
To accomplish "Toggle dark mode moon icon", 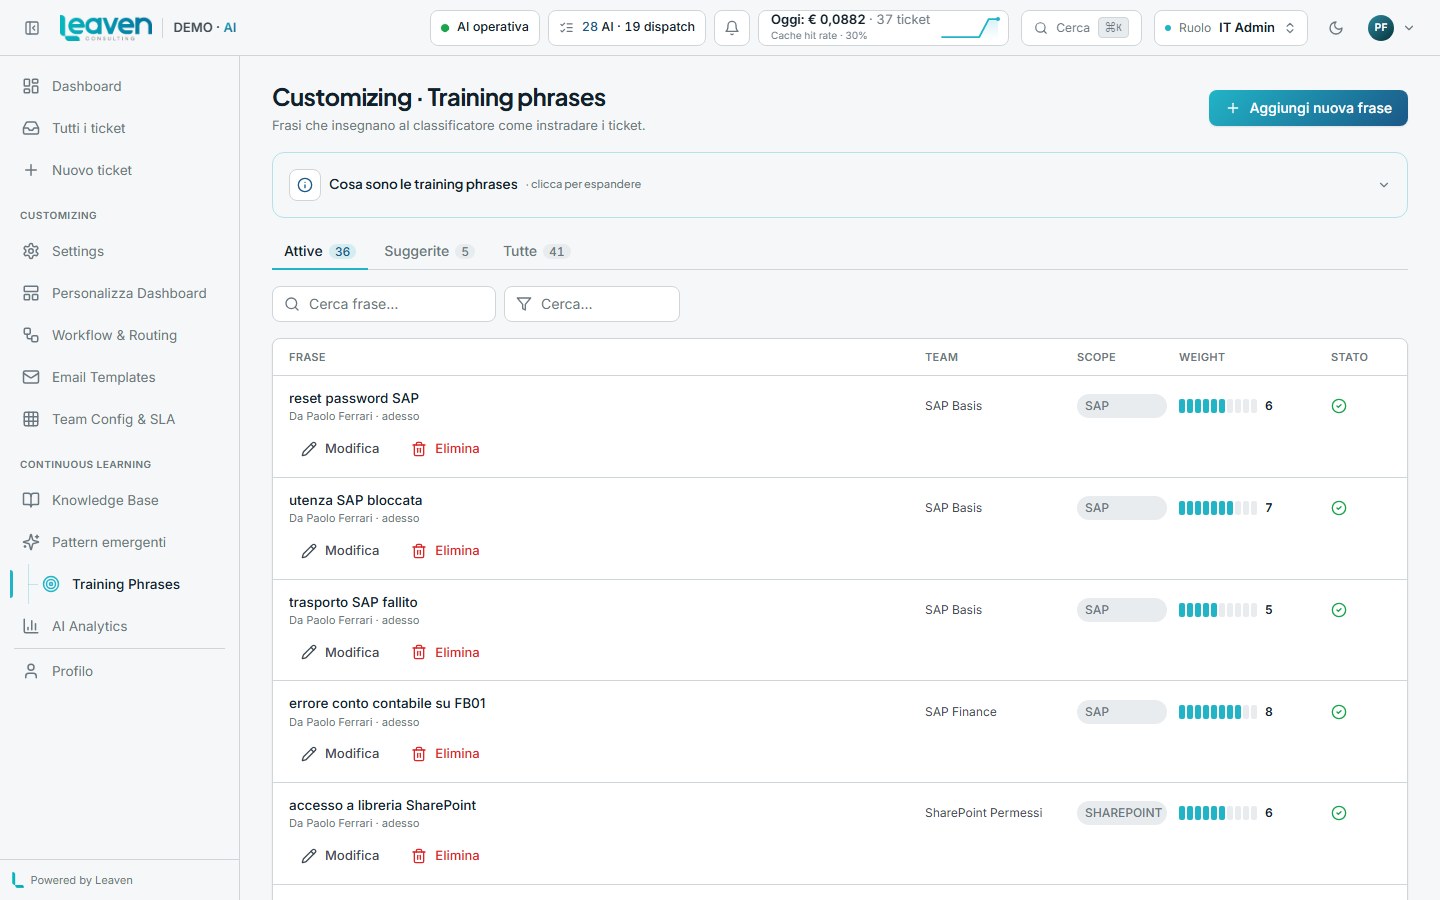I will (x=1336, y=28).
